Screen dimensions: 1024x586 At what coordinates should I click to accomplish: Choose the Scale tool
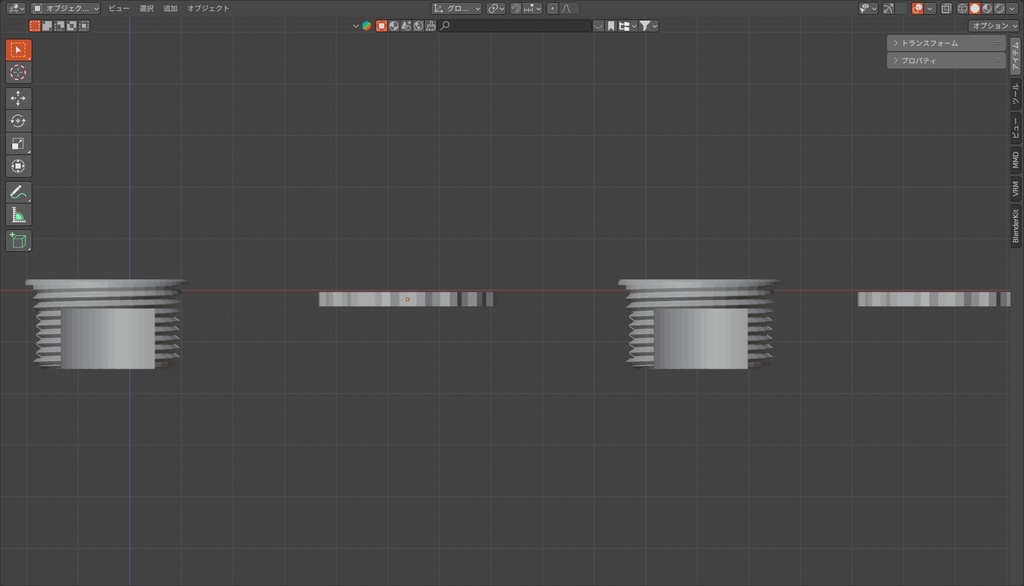pyautogui.click(x=18, y=144)
